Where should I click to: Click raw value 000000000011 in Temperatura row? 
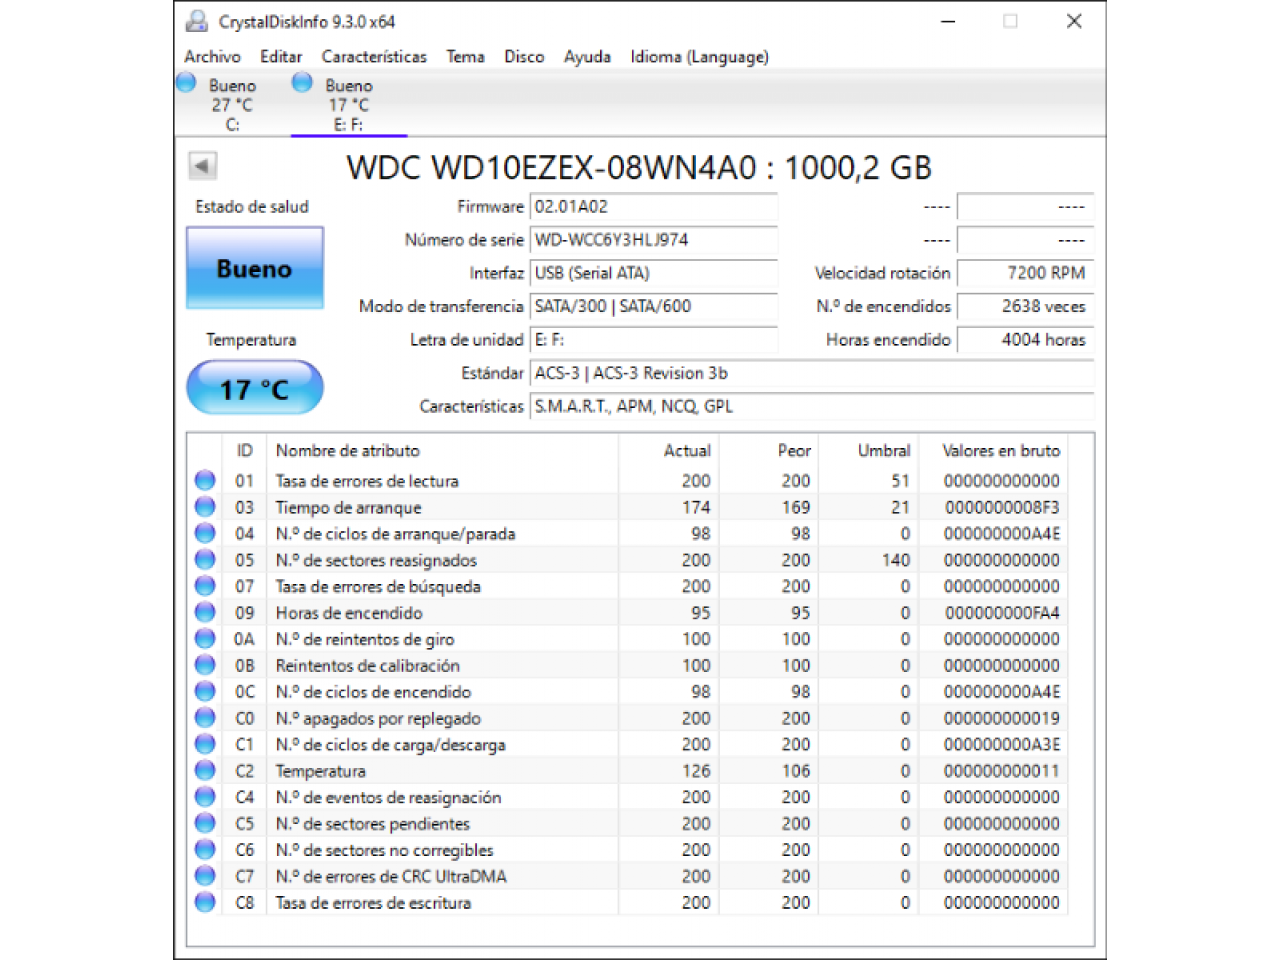[x=1002, y=771]
